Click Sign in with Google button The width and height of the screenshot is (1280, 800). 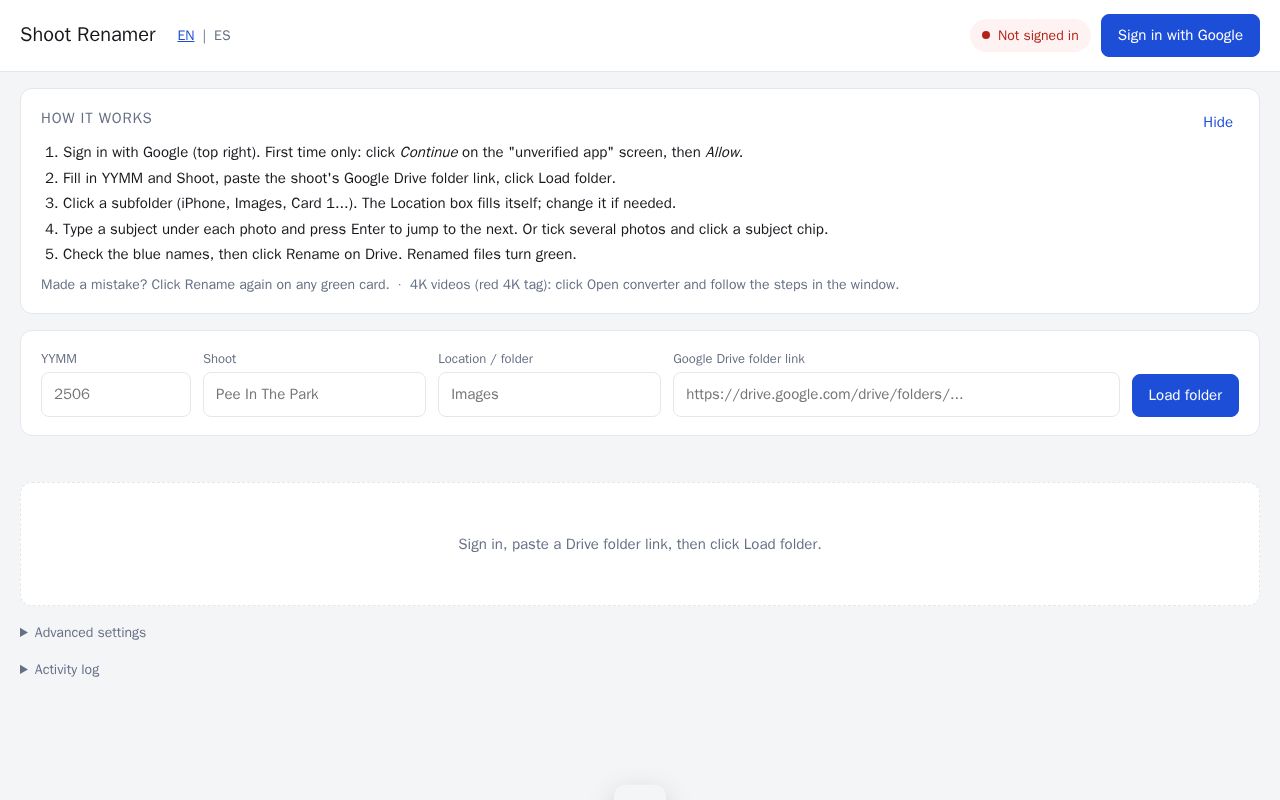click(x=1180, y=35)
